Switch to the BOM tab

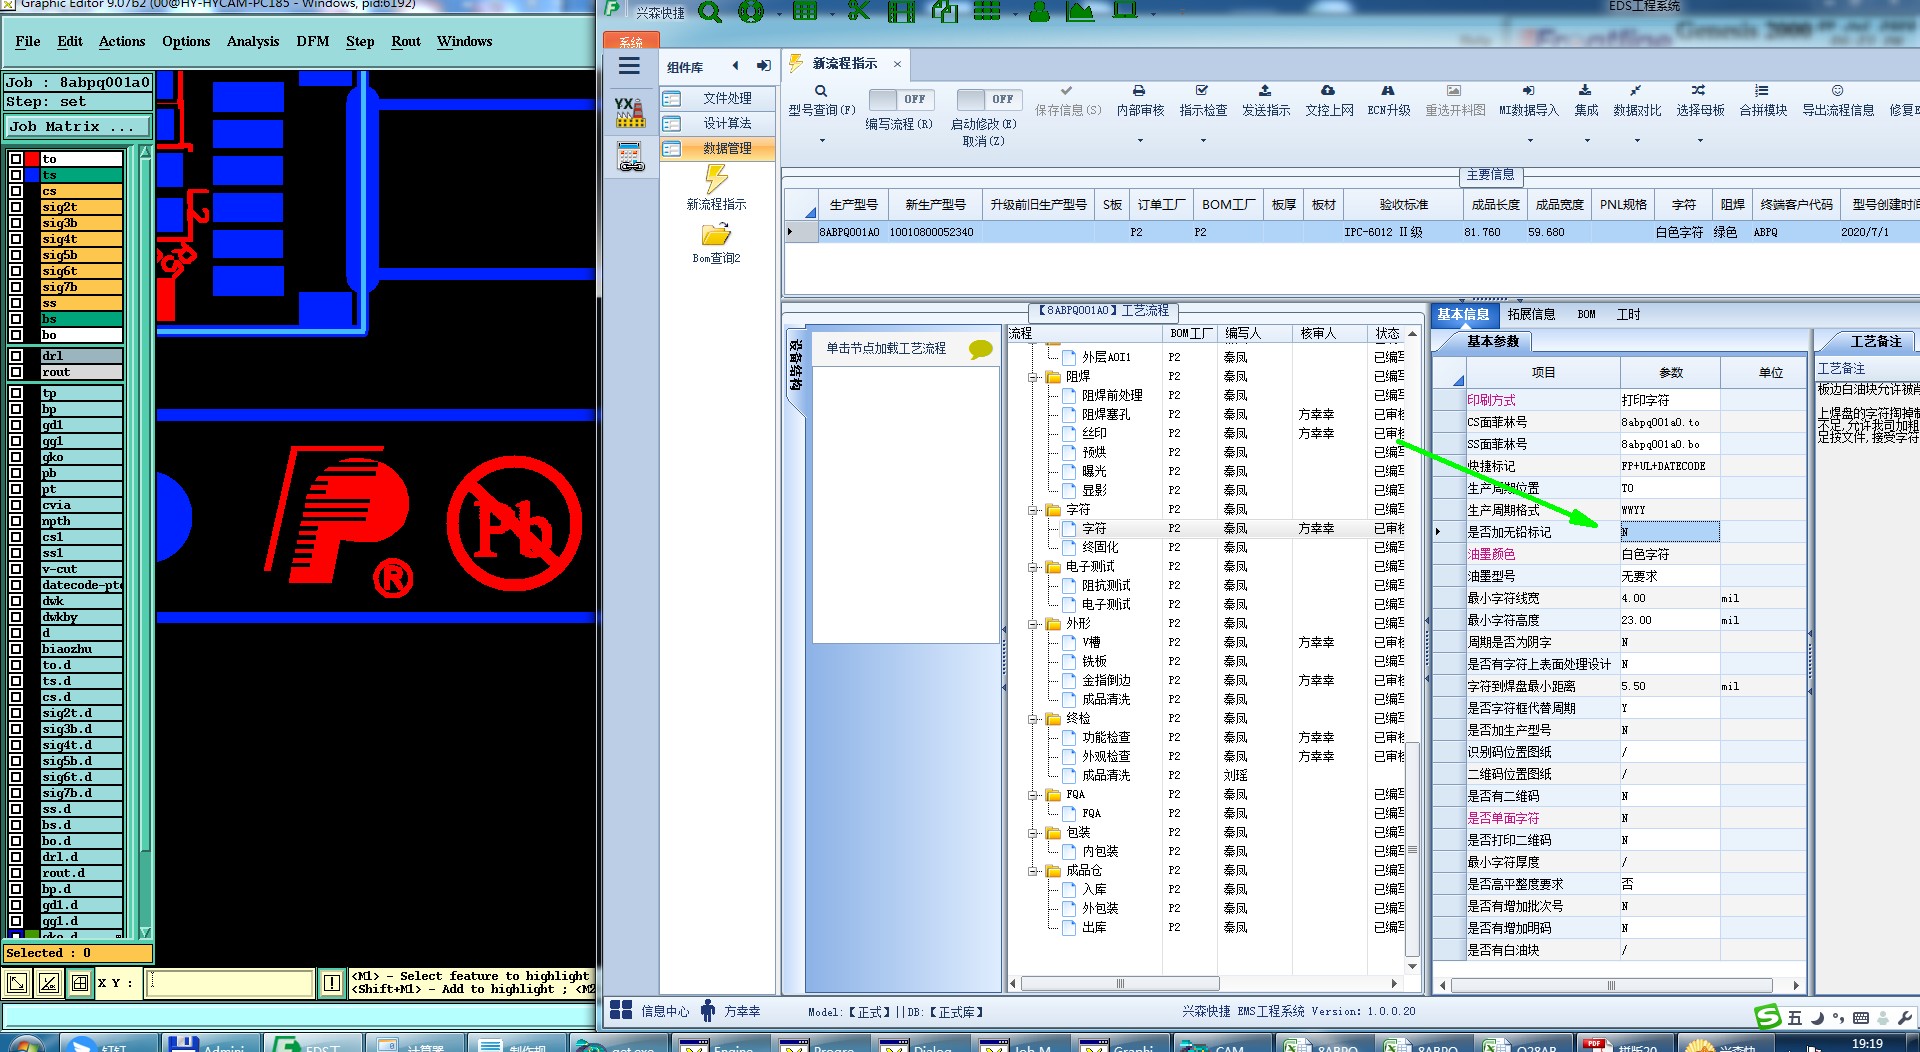pyautogui.click(x=1586, y=314)
